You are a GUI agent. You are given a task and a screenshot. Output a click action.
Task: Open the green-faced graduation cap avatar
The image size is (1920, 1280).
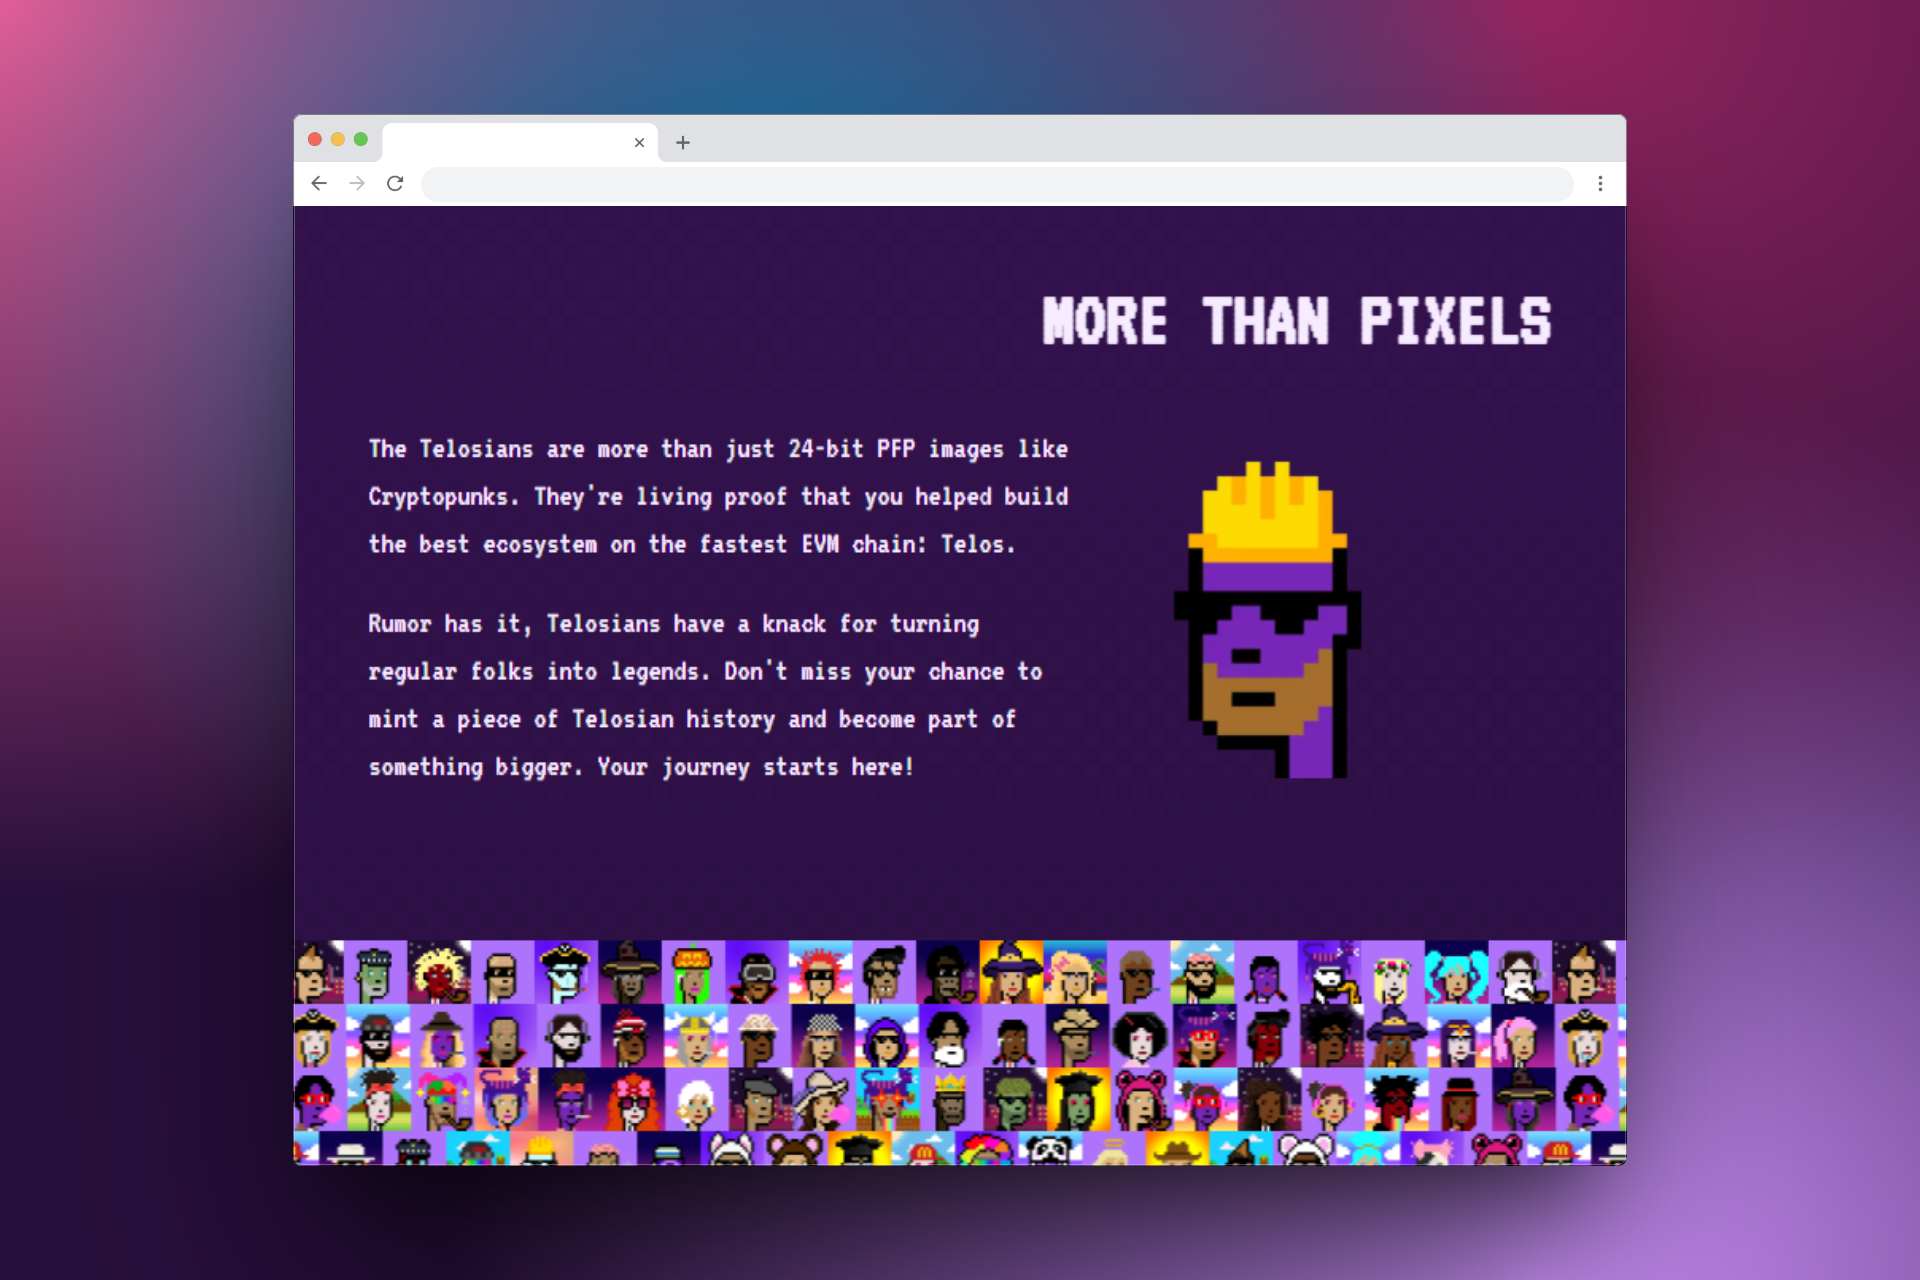click(1078, 1100)
